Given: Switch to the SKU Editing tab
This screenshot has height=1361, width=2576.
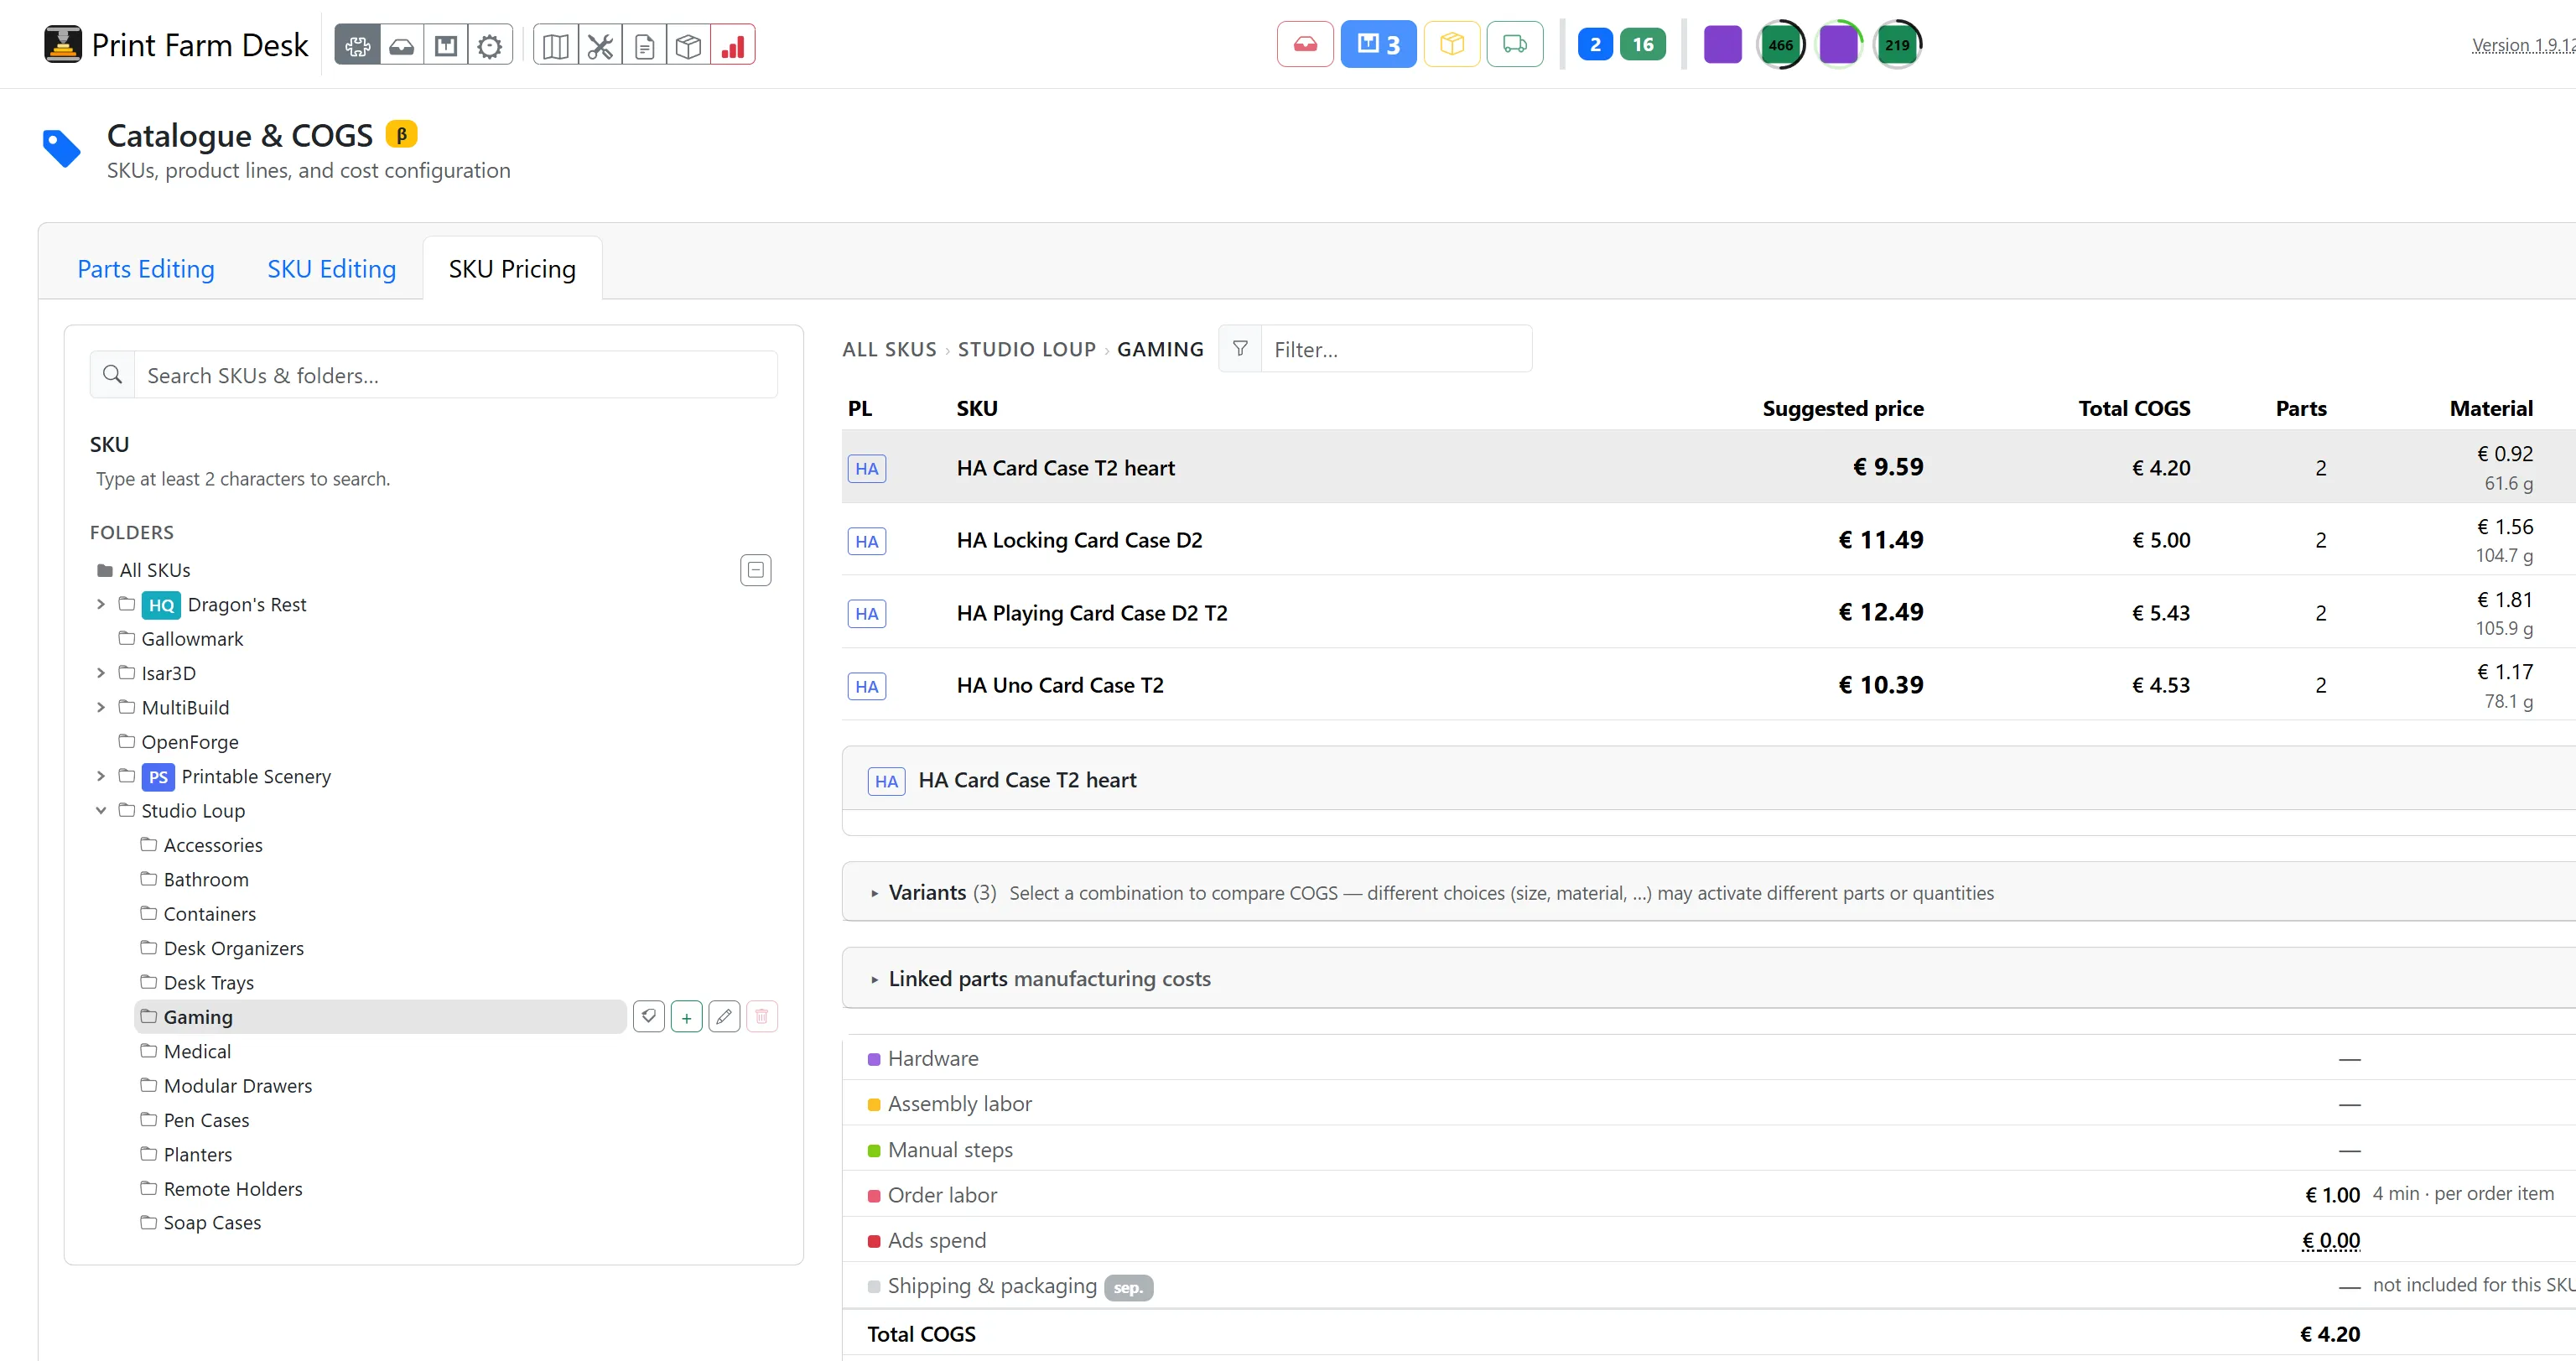Looking at the screenshot, I should (331, 269).
